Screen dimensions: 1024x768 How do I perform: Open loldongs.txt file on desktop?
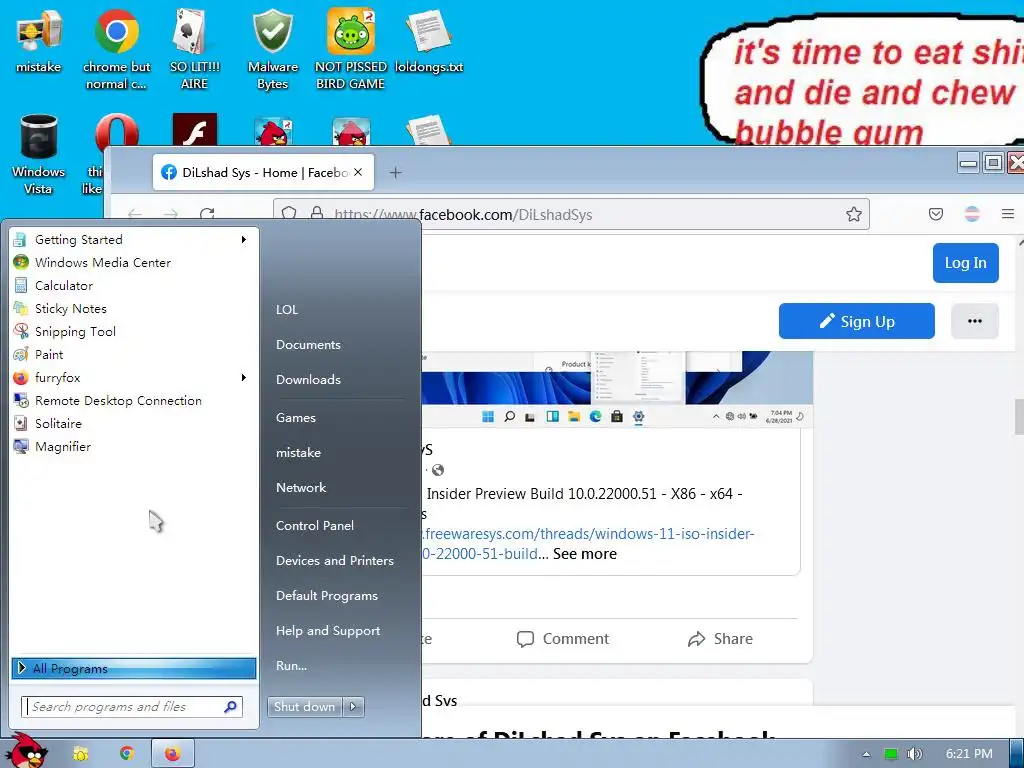pos(429,40)
